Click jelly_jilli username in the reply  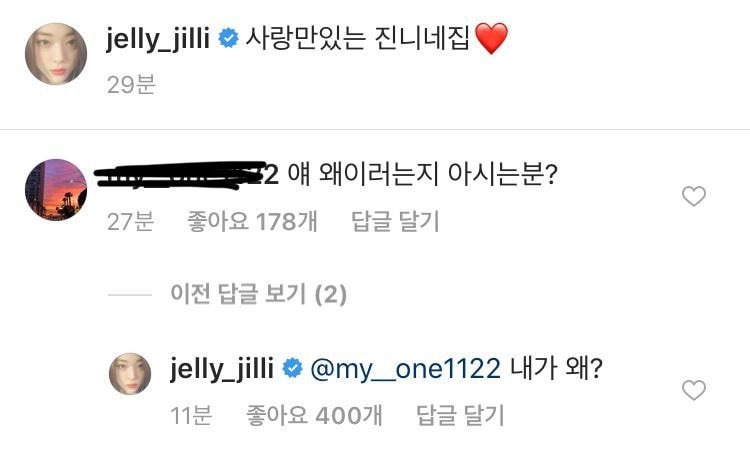point(222,369)
